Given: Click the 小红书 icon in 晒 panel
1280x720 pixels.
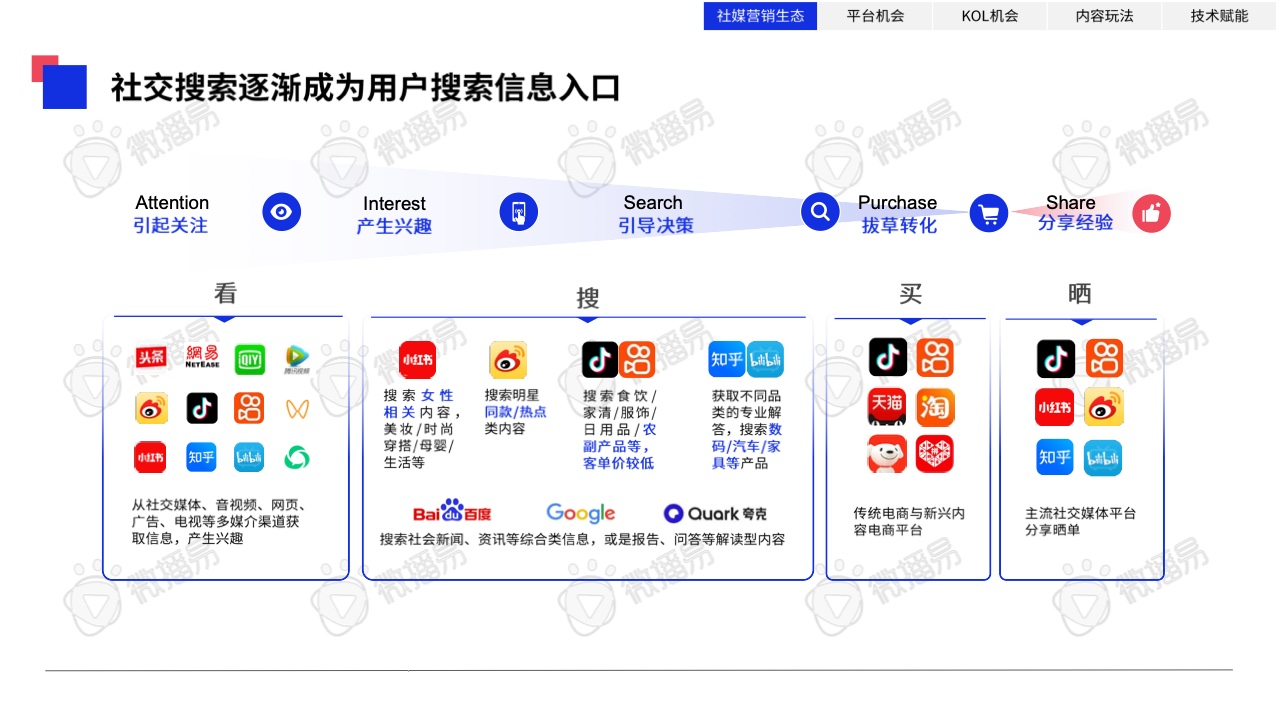Looking at the screenshot, I should pos(1056,407).
